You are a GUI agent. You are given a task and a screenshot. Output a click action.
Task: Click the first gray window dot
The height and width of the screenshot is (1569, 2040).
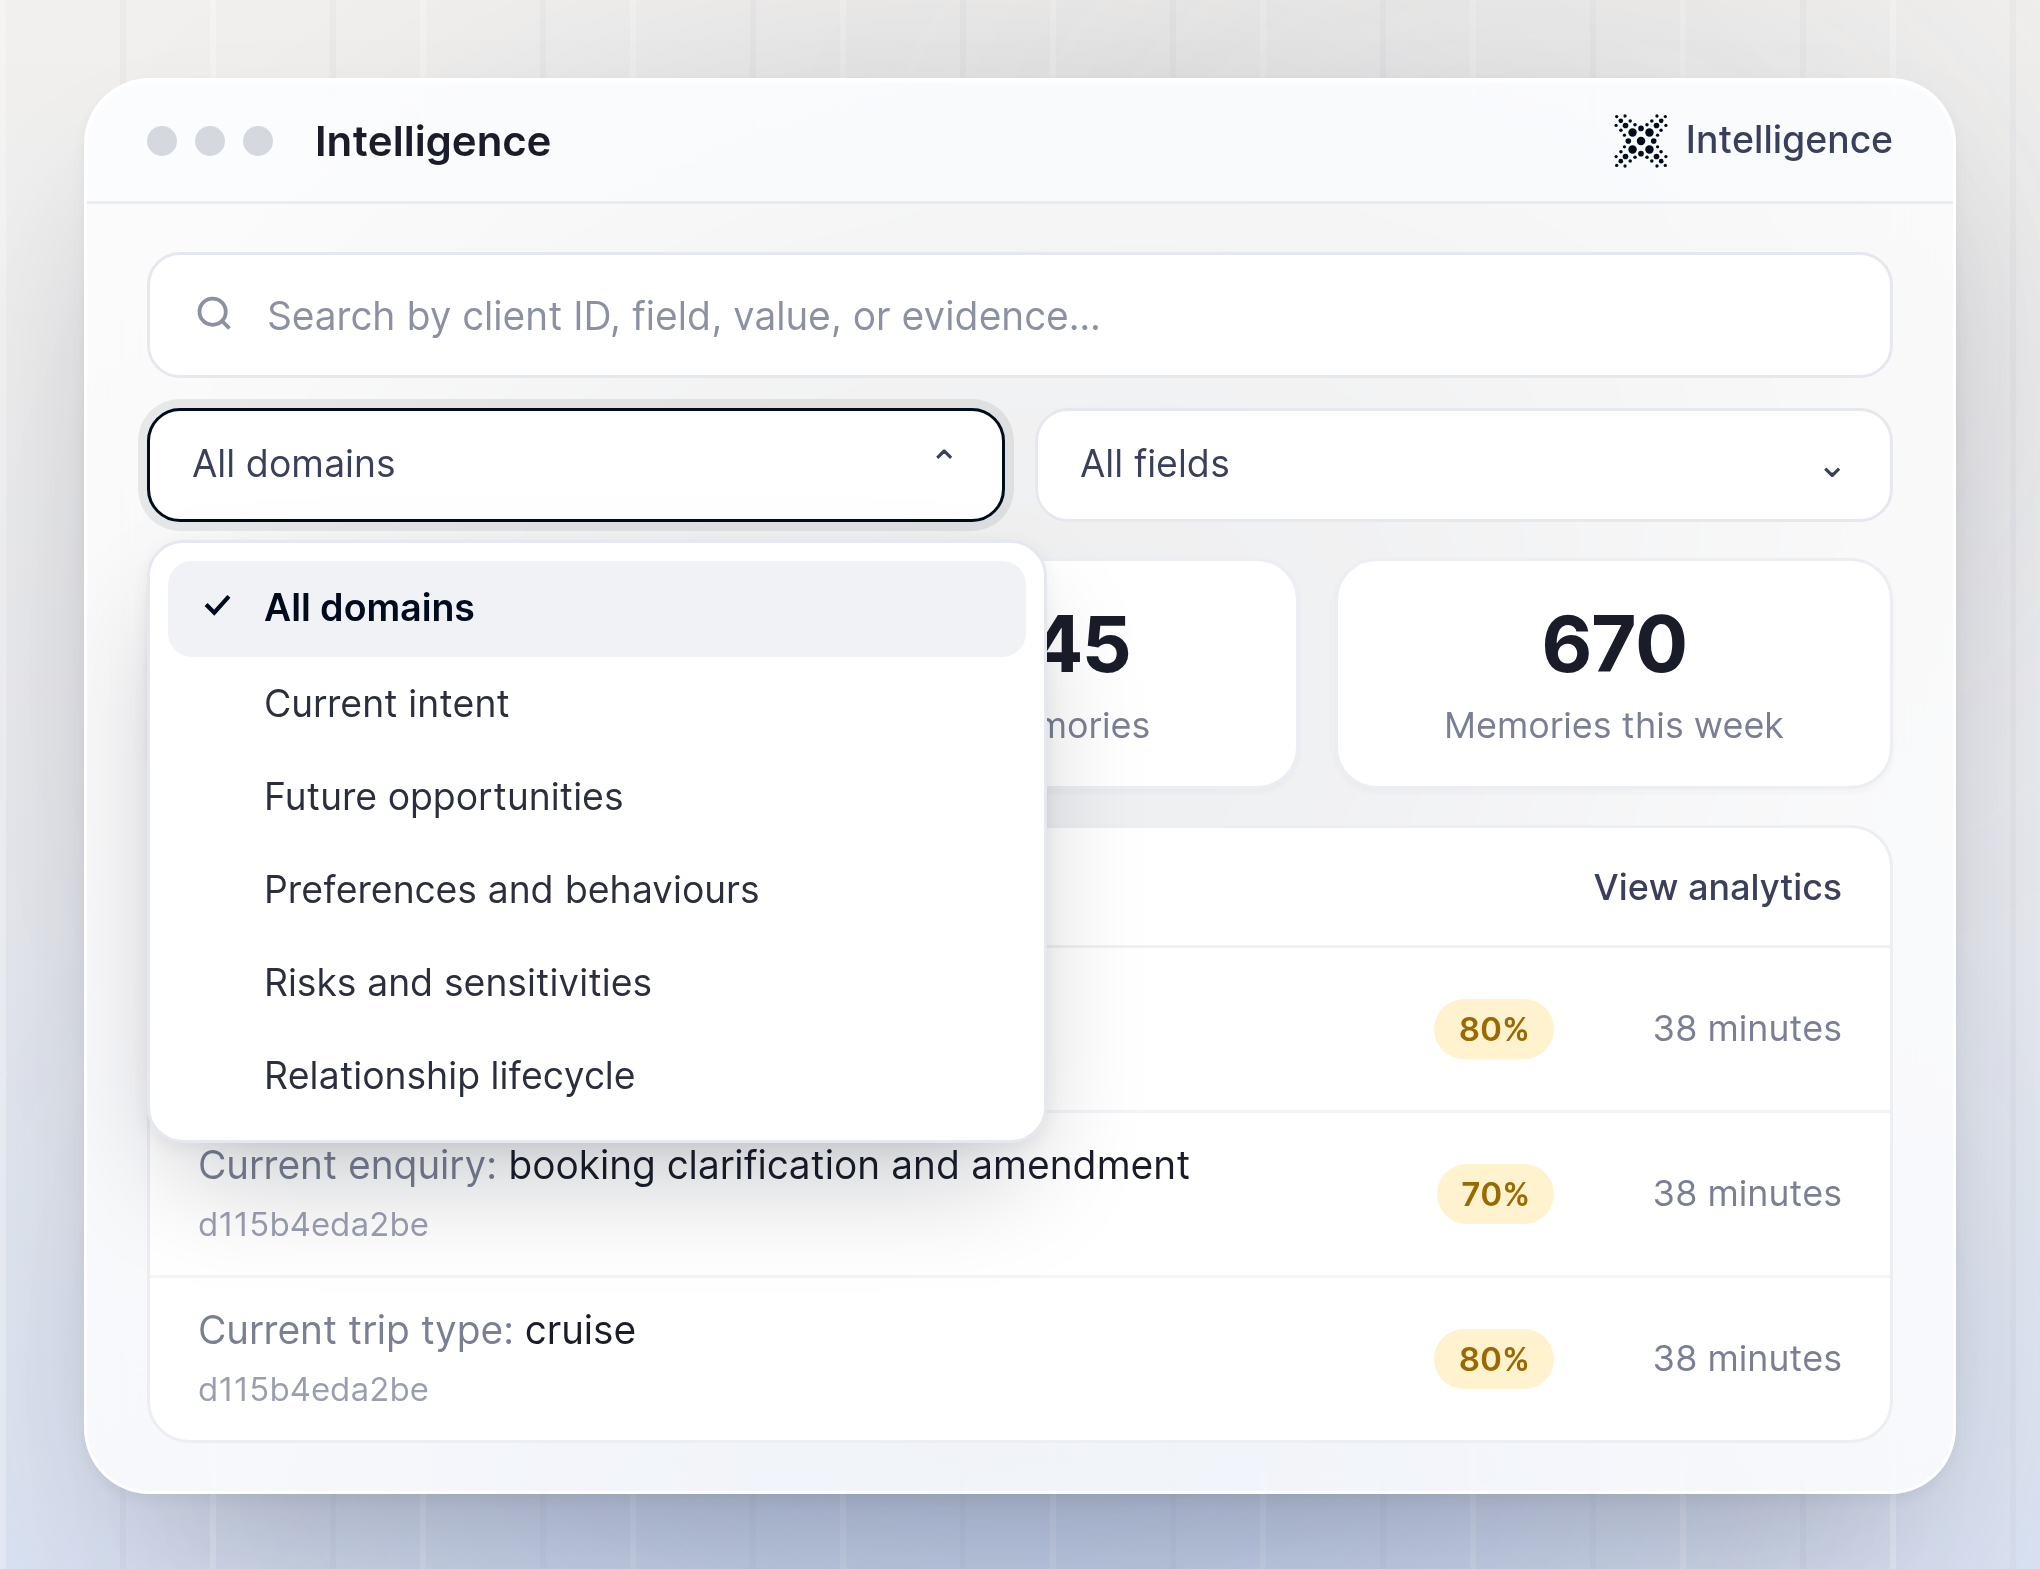162,141
